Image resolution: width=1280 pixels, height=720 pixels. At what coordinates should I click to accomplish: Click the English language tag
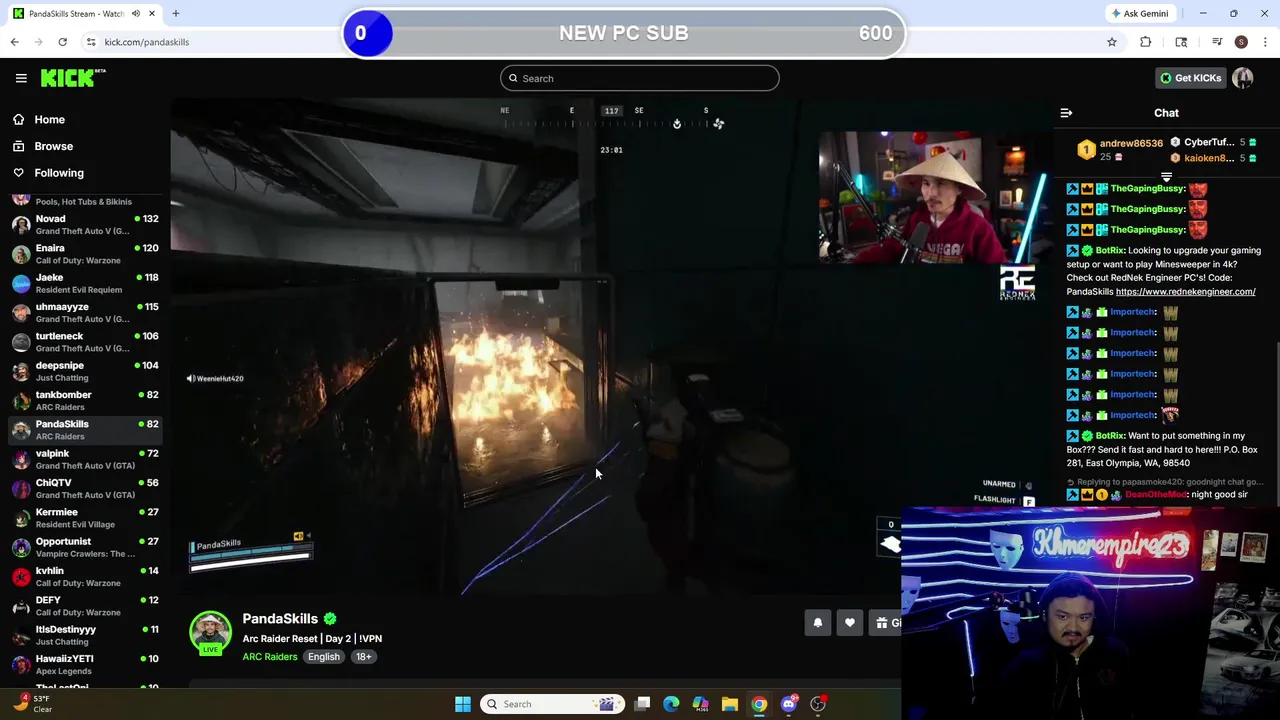click(x=324, y=657)
